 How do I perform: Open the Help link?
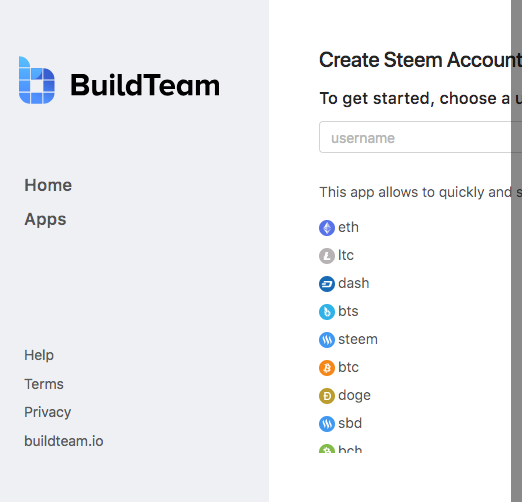[x=39, y=355]
